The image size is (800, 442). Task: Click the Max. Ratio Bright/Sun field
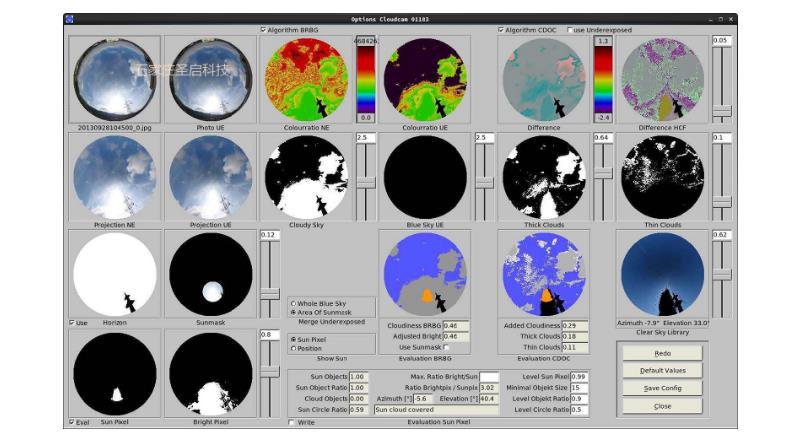click(489, 377)
